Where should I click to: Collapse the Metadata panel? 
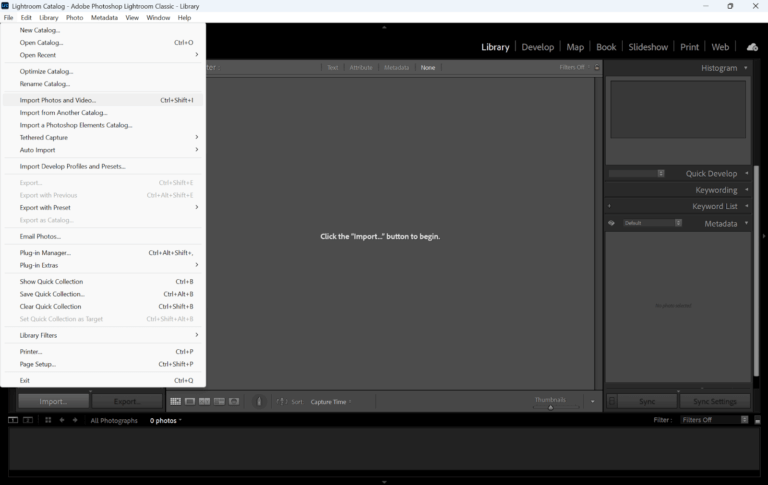click(746, 223)
